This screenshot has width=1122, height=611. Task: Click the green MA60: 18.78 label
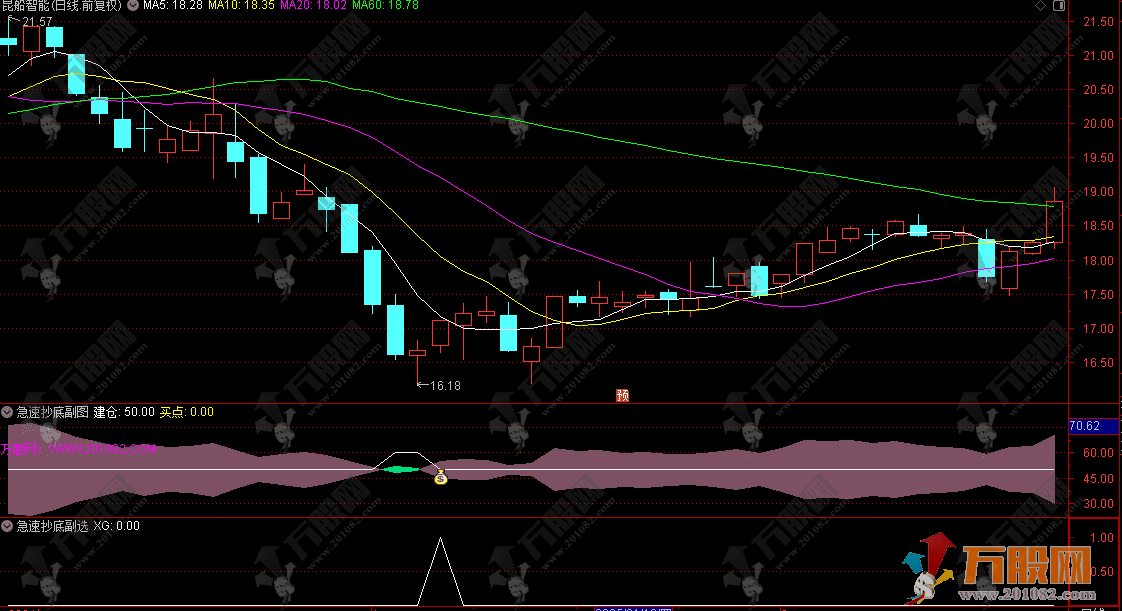[386, 6]
